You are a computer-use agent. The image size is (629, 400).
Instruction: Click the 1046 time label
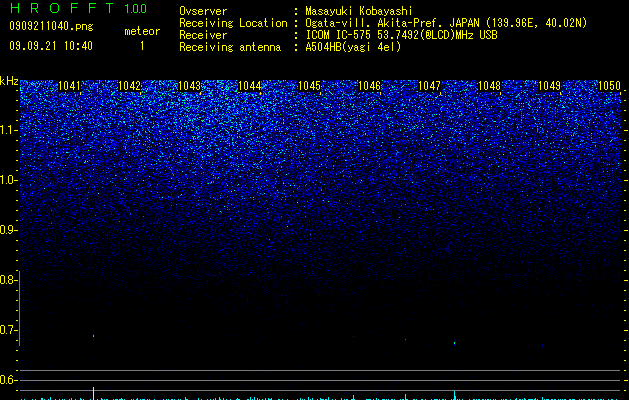coord(369,86)
